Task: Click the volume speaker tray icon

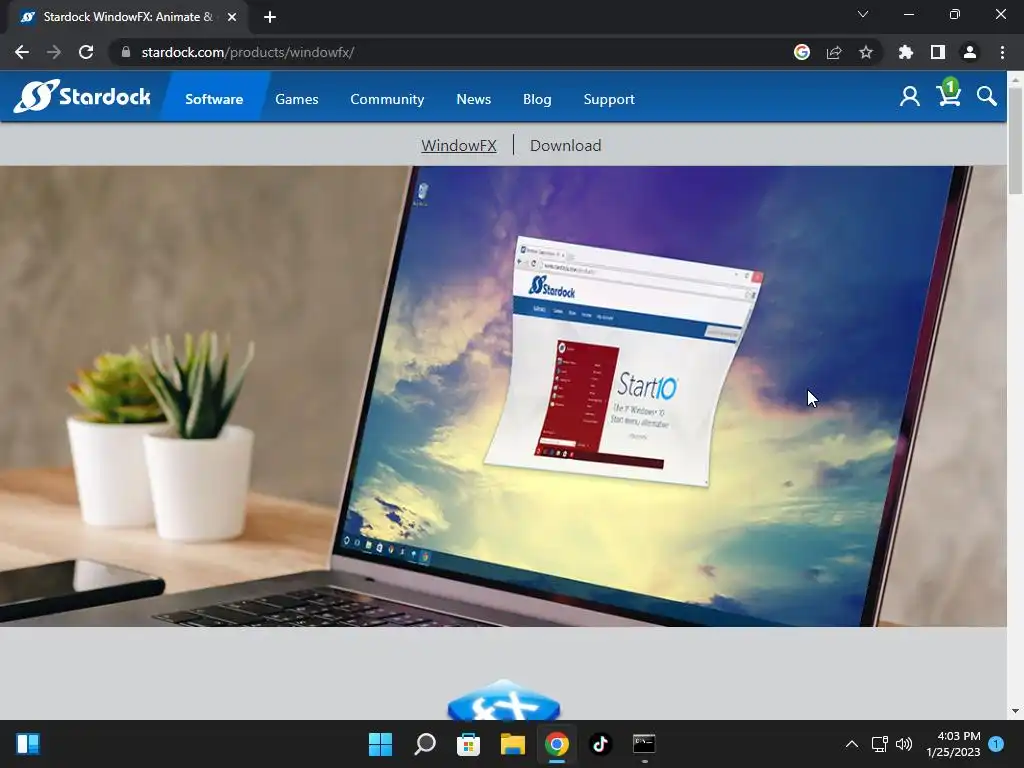Action: pyautogui.click(x=904, y=744)
